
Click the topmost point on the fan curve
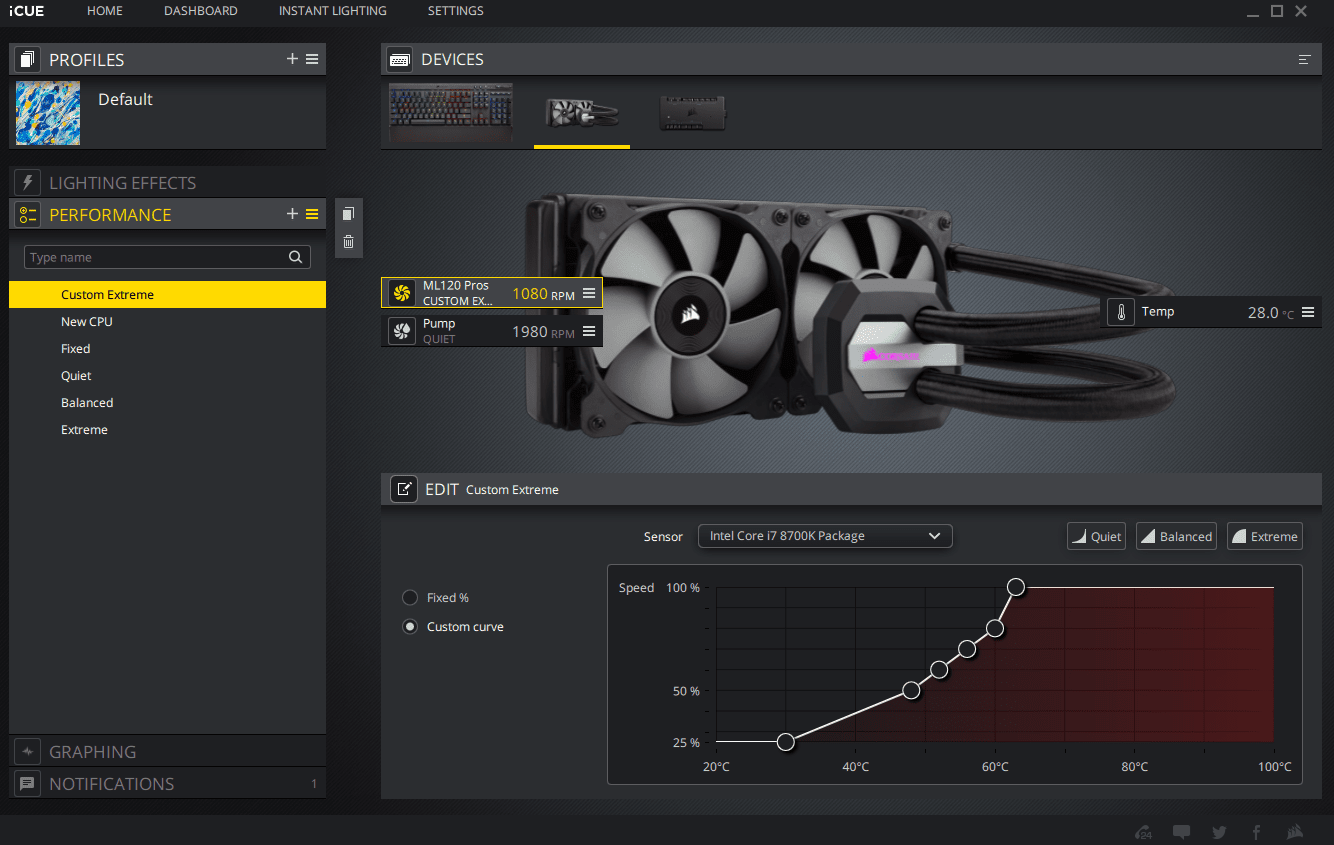pos(1016,586)
